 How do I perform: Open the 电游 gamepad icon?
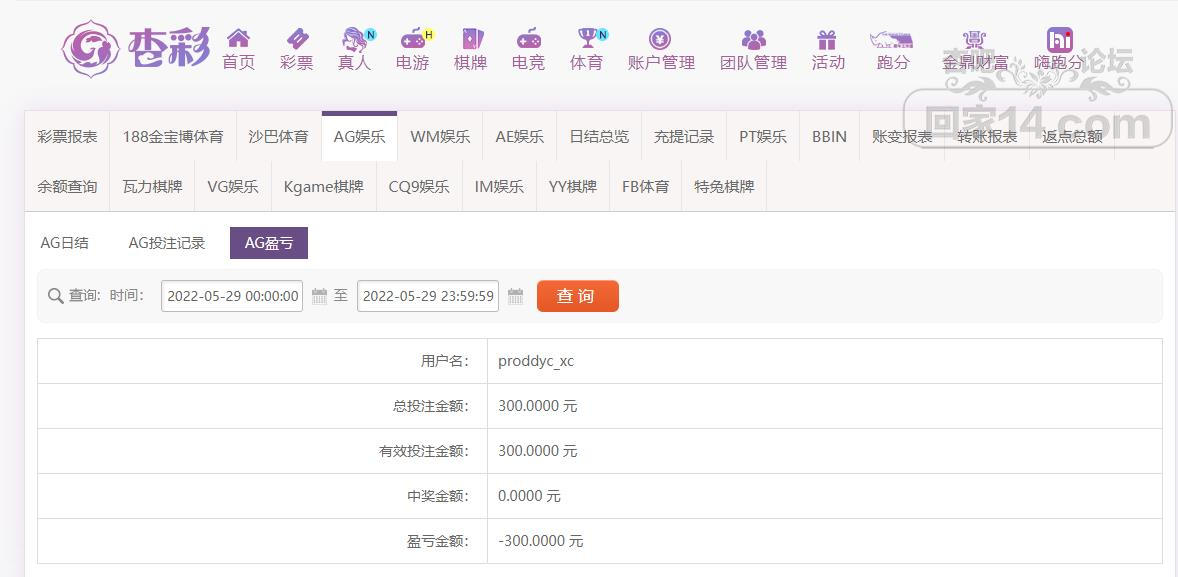pos(412,39)
